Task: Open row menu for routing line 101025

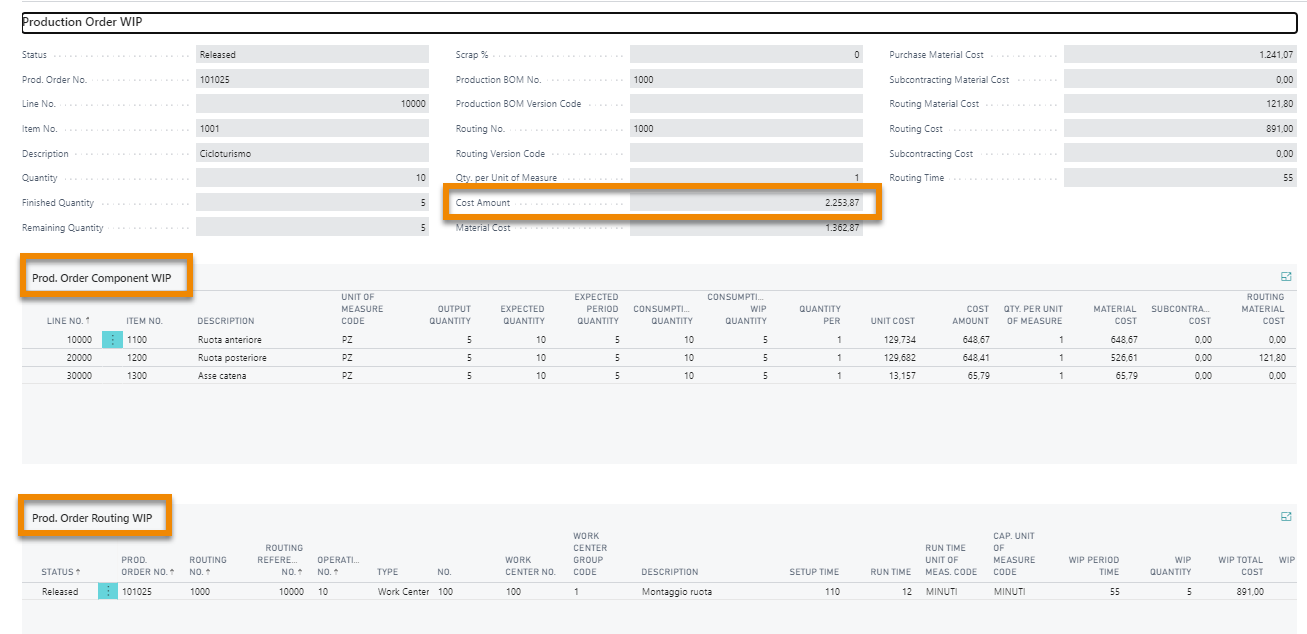Action: click(x=107, y=592)
